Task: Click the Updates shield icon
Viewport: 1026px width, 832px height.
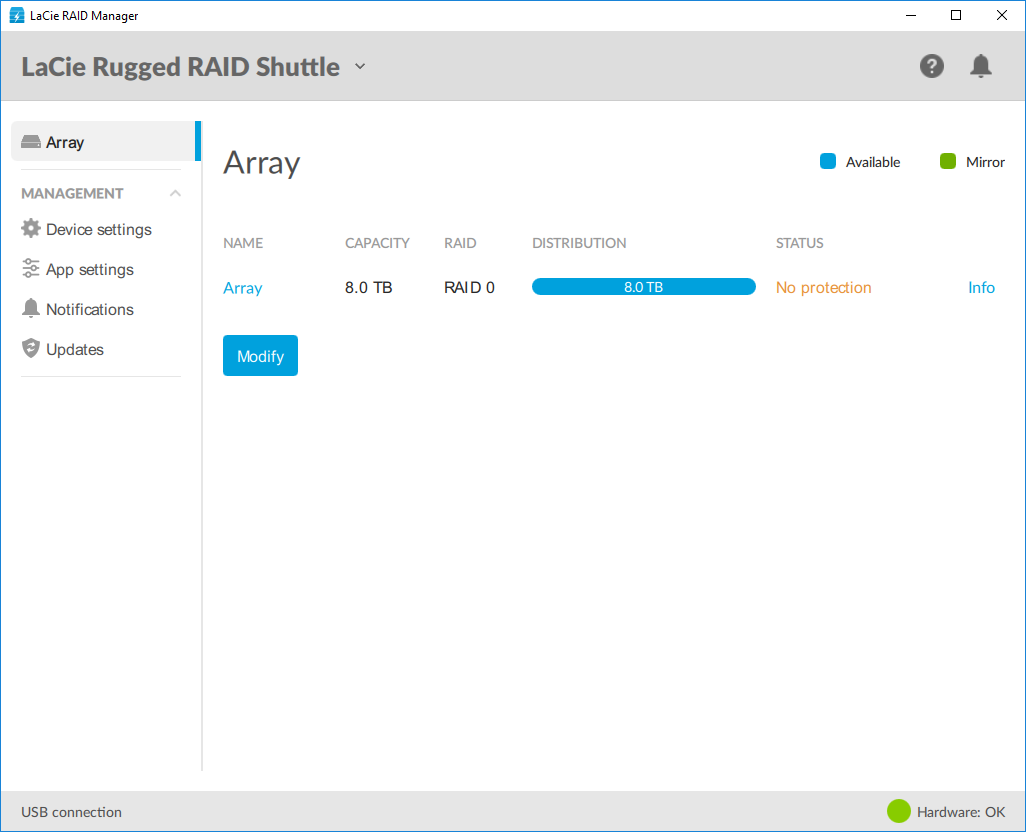Action: tap(31, 348)
